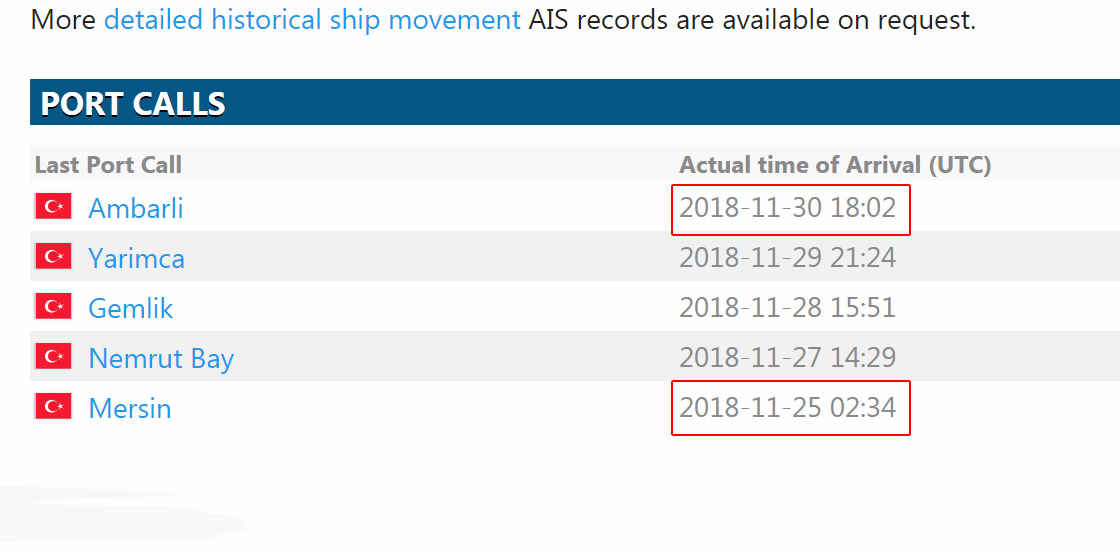1120x552 pixels.
Task: Open the Ambarli port link
Action: (136, 208)
